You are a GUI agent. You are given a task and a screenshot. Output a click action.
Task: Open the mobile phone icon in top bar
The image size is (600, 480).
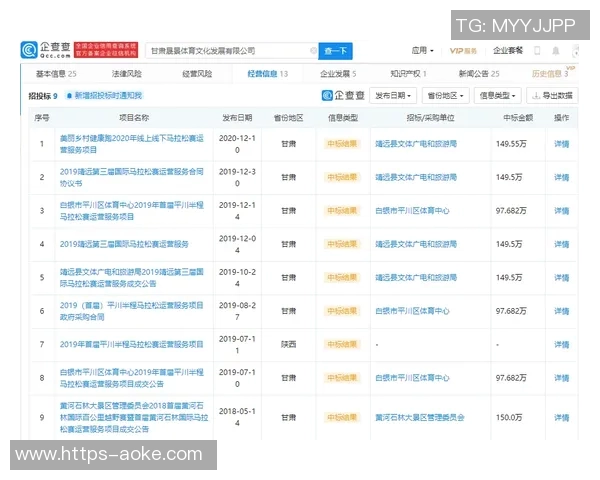pyautogui.click(x=537, y=51)
